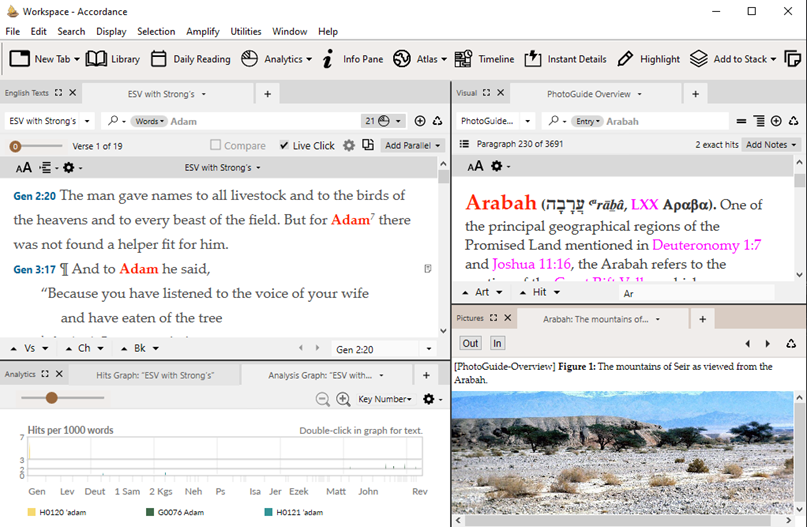Expand the Add Parallel dropdown

[x=413, y=146]
